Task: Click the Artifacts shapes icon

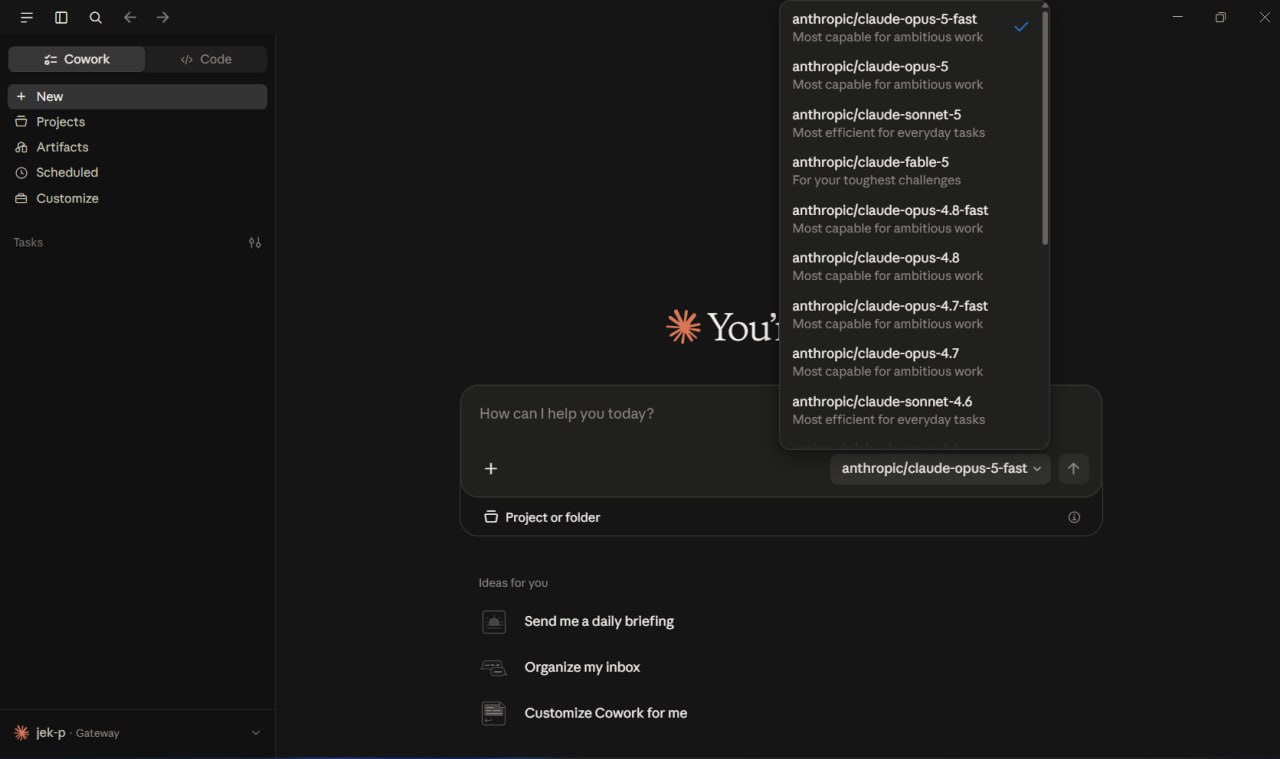Action: (21, 147)
